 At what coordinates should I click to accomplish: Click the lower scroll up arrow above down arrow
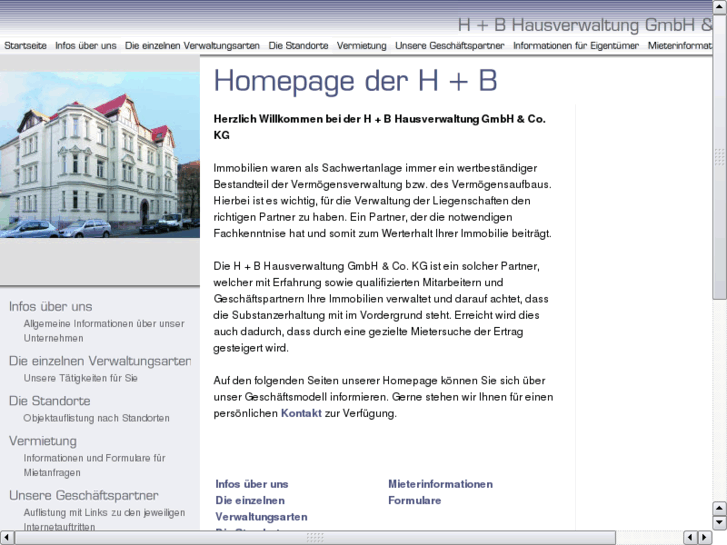click(720, 508)
